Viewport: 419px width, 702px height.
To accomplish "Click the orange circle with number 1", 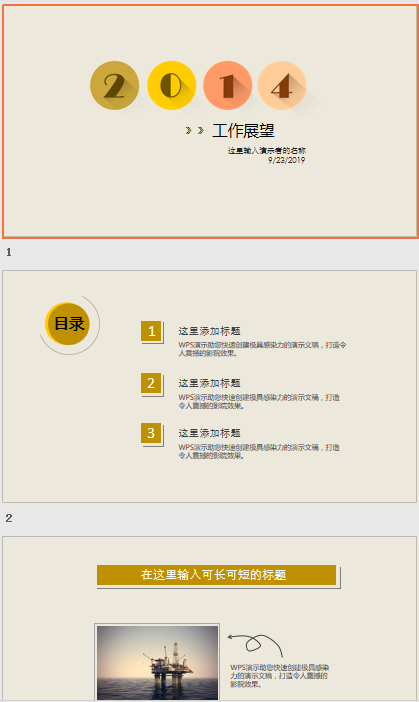I will (x=227, y=86).
